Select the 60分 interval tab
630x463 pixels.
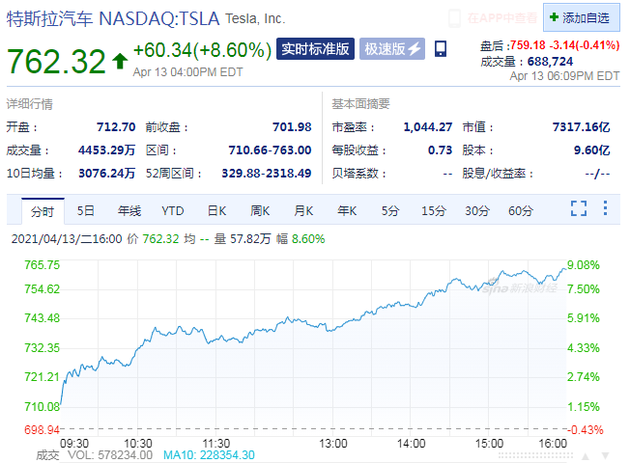(x=521, y=211)
